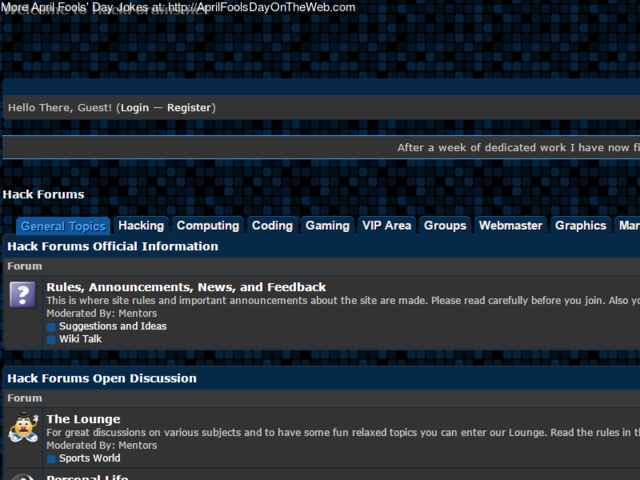Select the VIP Area tab
This screenshot has width=640, height=480.
(x=387, y=226)
